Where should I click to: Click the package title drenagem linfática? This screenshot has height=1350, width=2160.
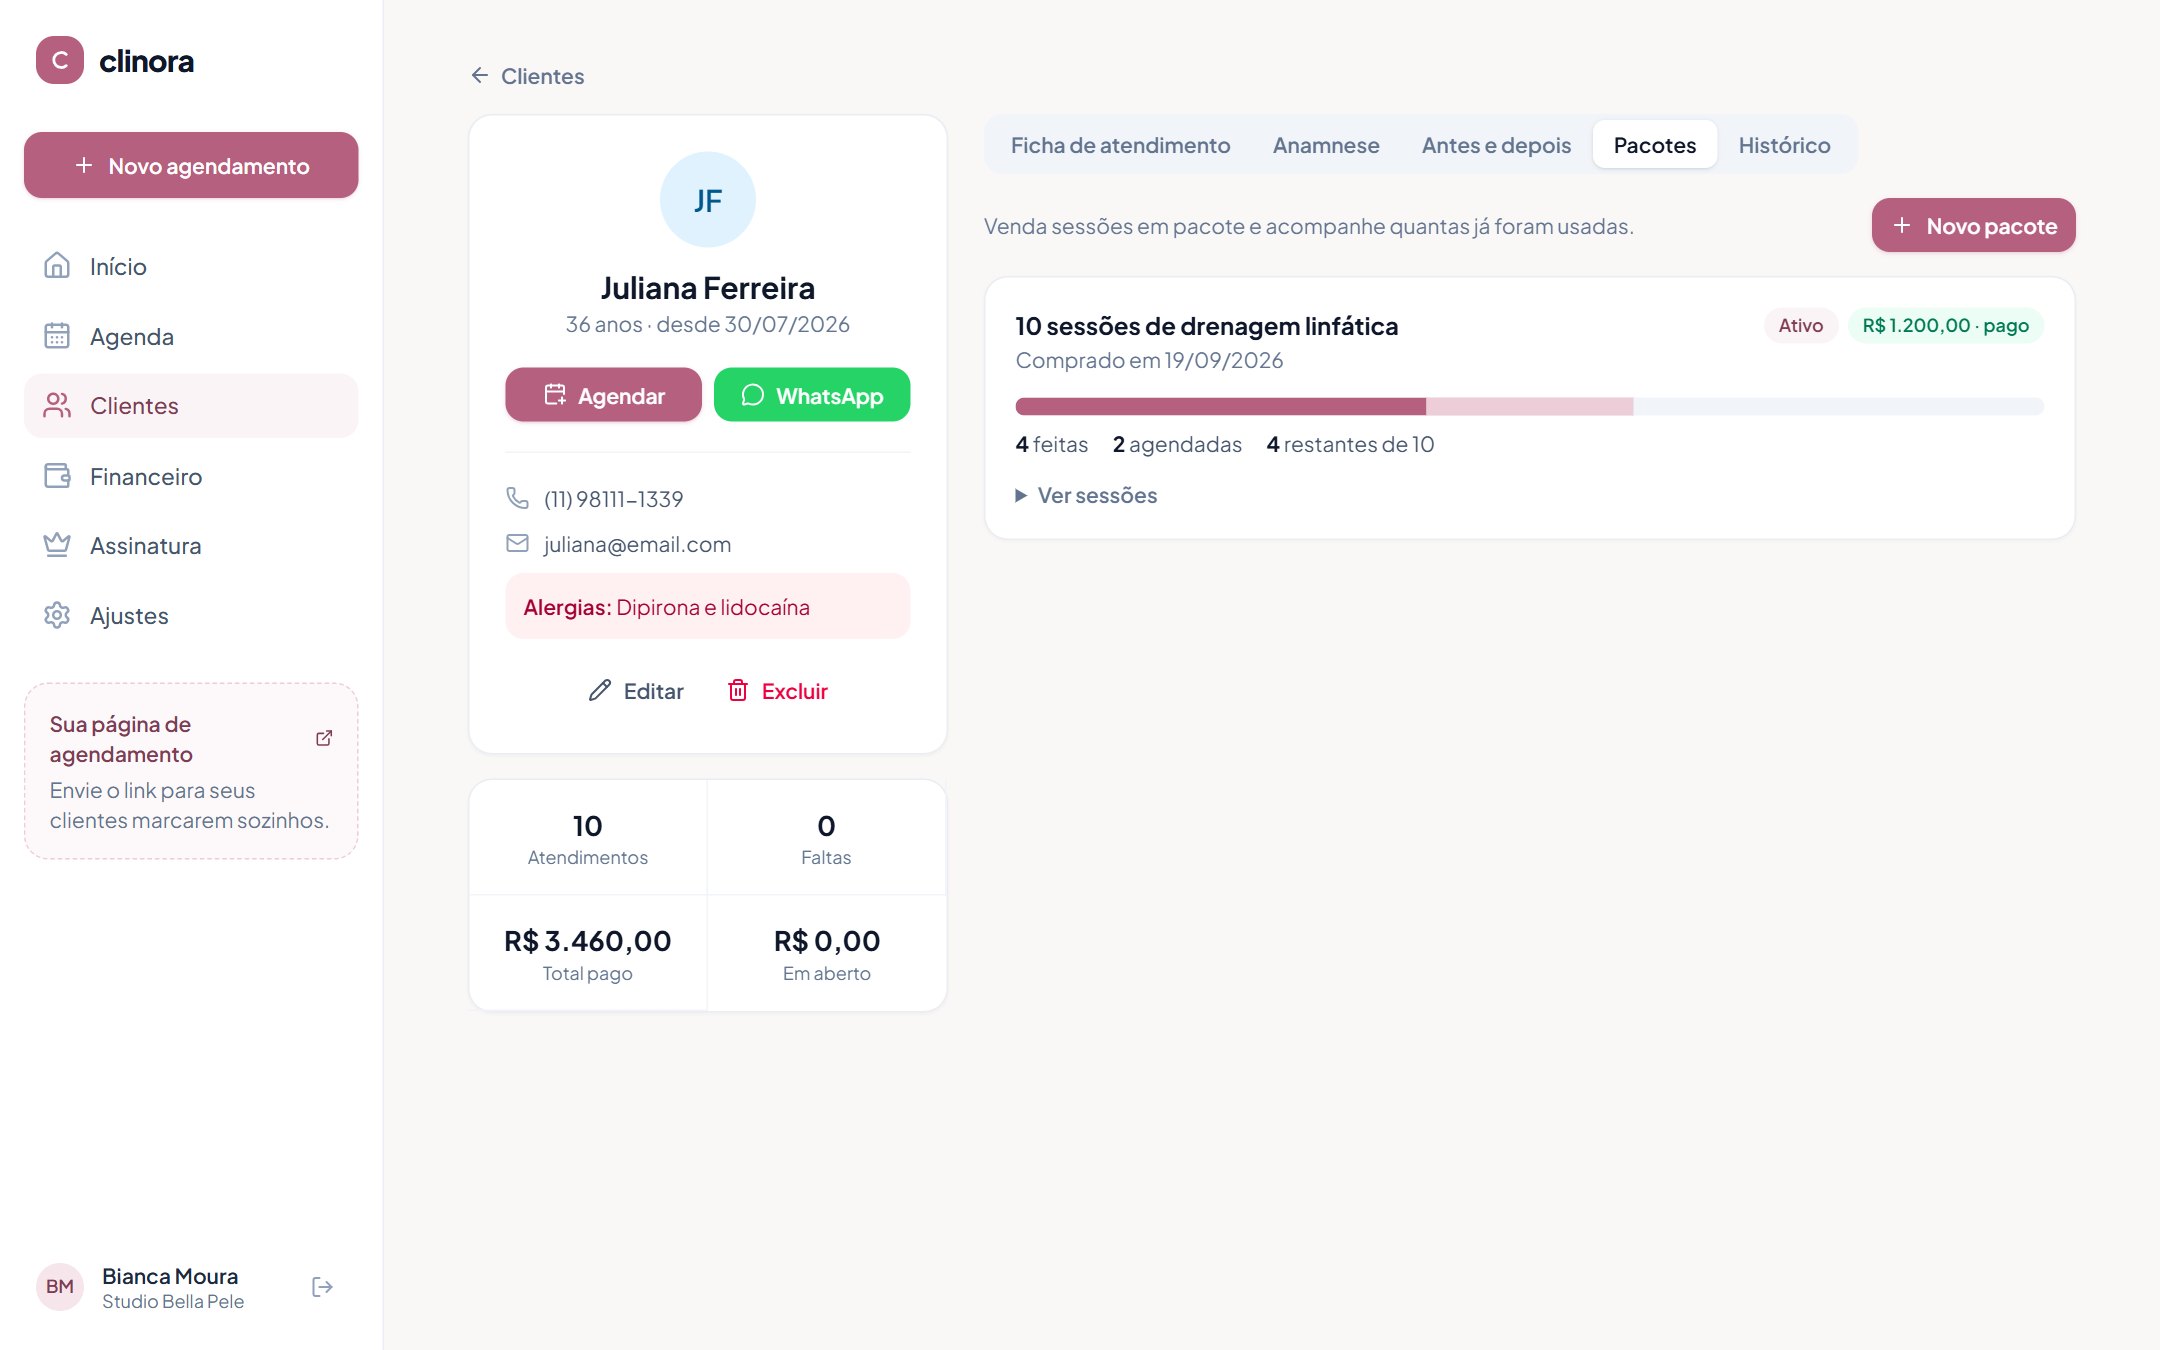click(x=1206, y=326)
